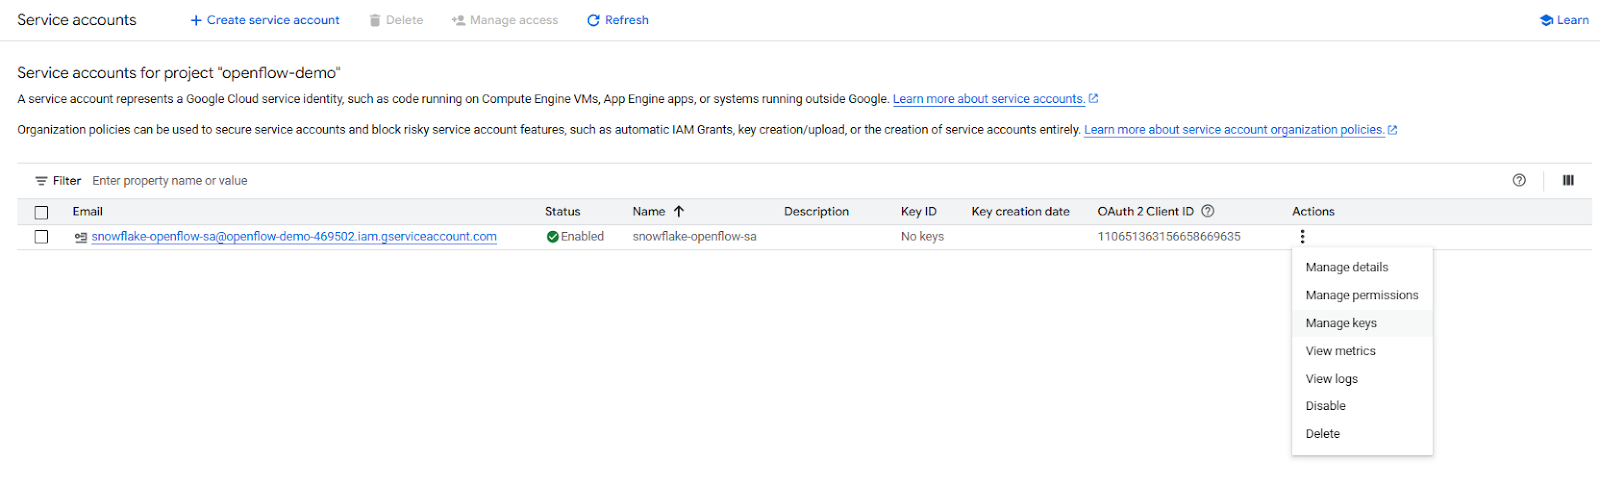This screenshot has width=1600, height=487.
Task: Open Manage access in toolbar
Action: [505, 20]
